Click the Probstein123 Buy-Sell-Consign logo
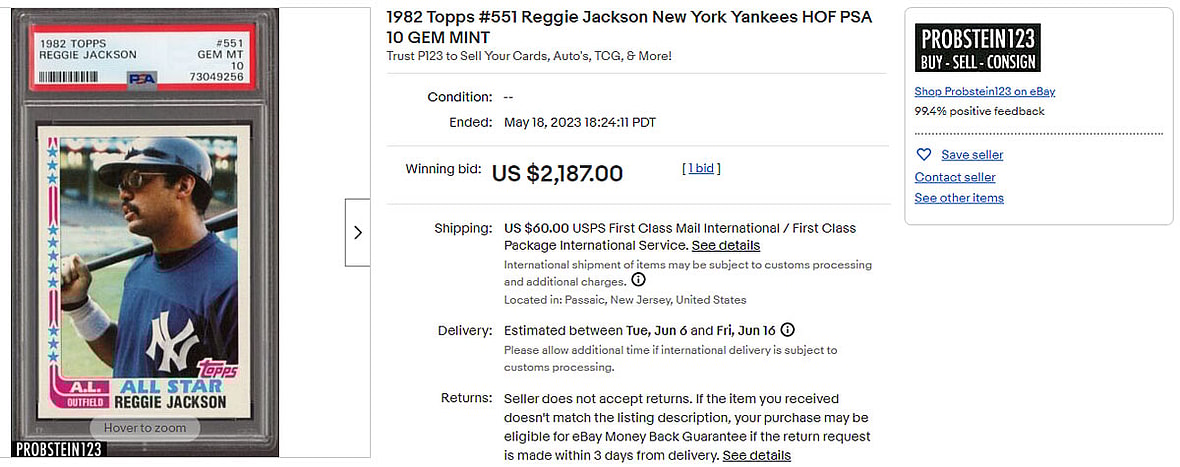 [977, 48]
